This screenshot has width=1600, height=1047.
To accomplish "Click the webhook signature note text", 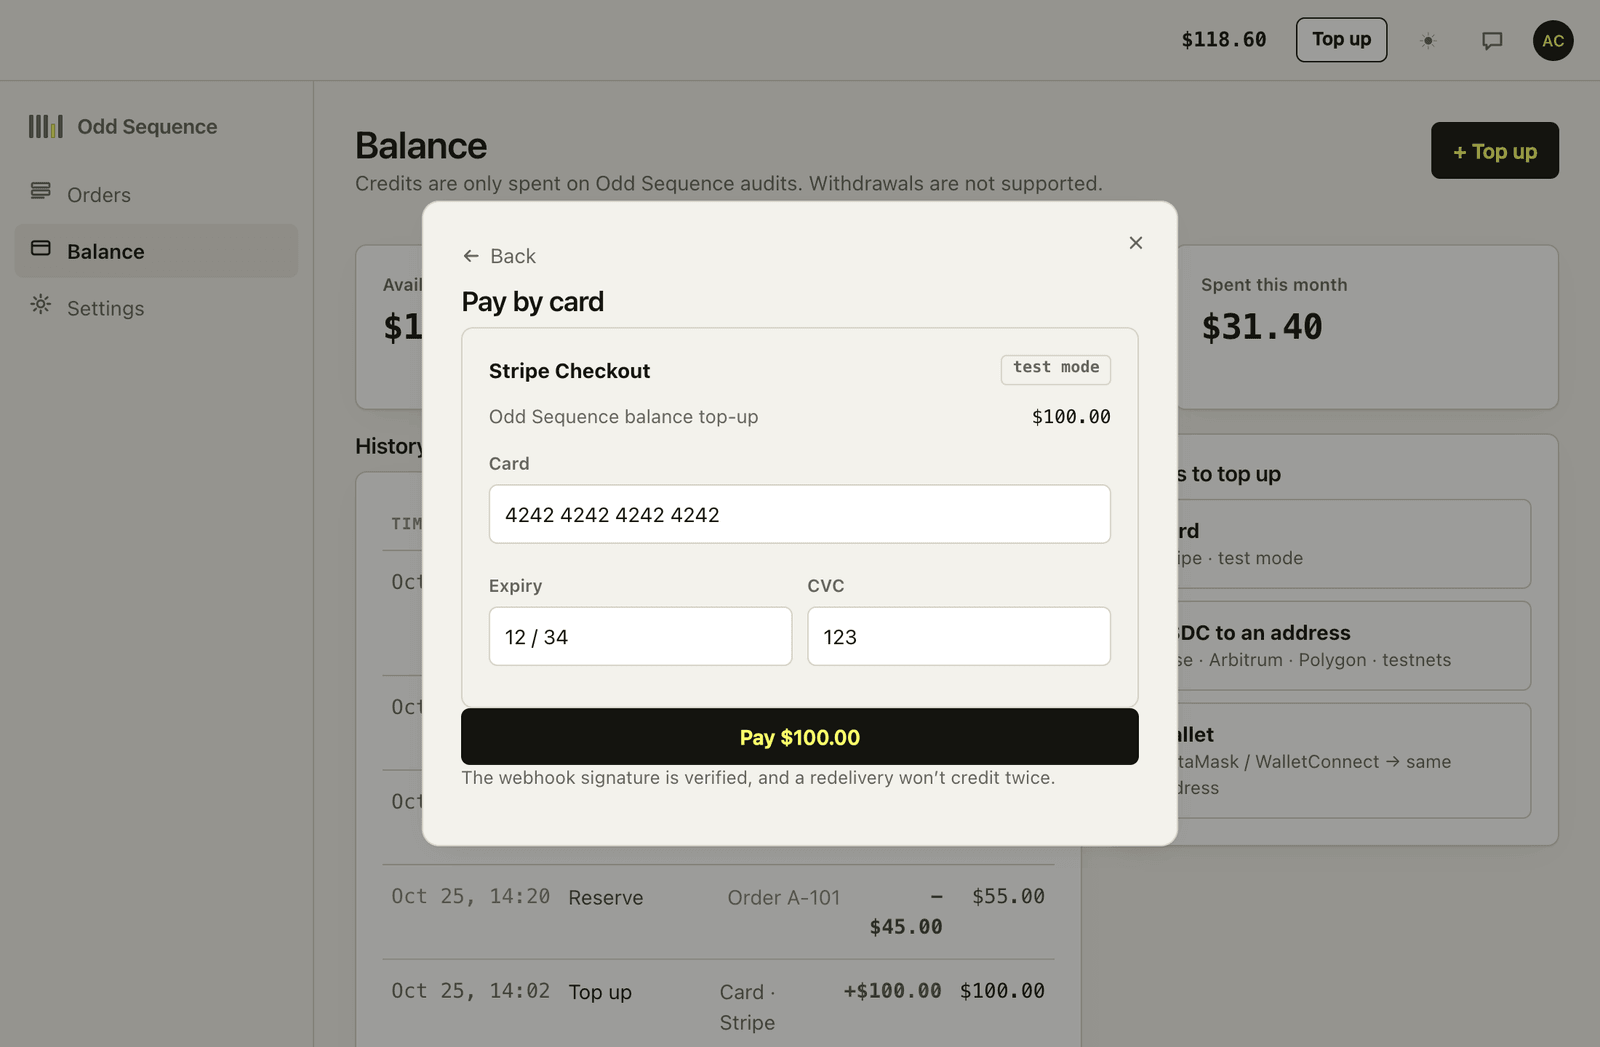I will (x=758, y=778).
